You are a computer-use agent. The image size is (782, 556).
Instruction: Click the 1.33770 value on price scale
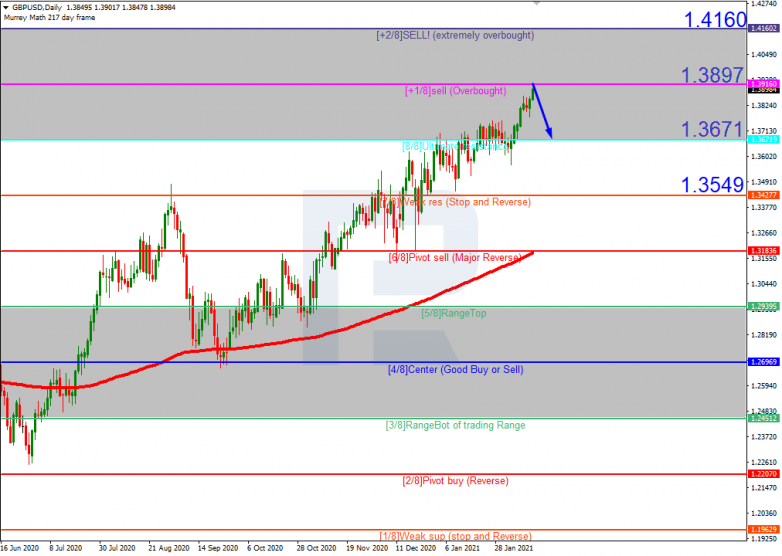[x=764, y=207]
